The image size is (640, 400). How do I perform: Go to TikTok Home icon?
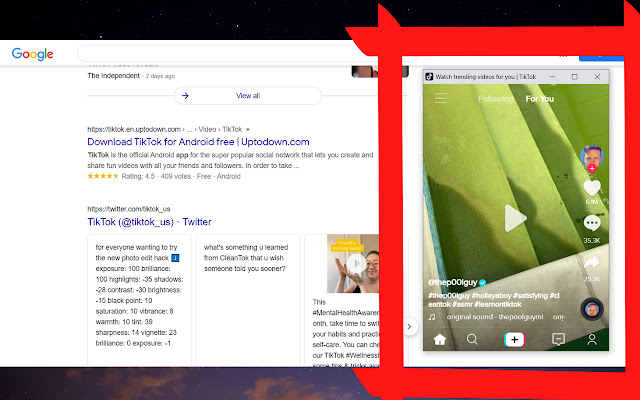click(x=438, y=340)
